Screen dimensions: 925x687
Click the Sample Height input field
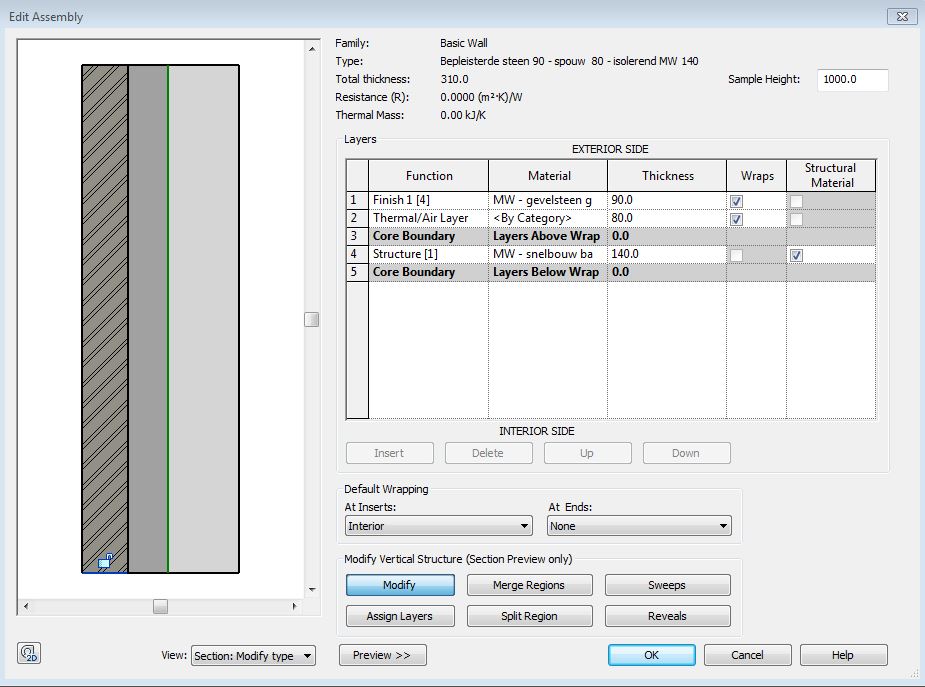click(852, 80)
